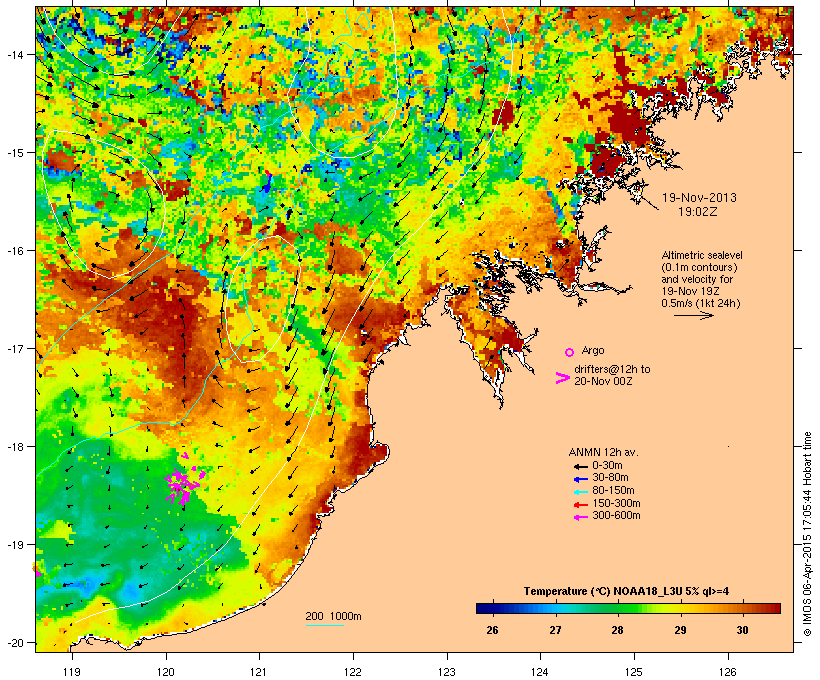Click the longitude label 126
This screenshot has width=820, height=680.
pos(727,672)
